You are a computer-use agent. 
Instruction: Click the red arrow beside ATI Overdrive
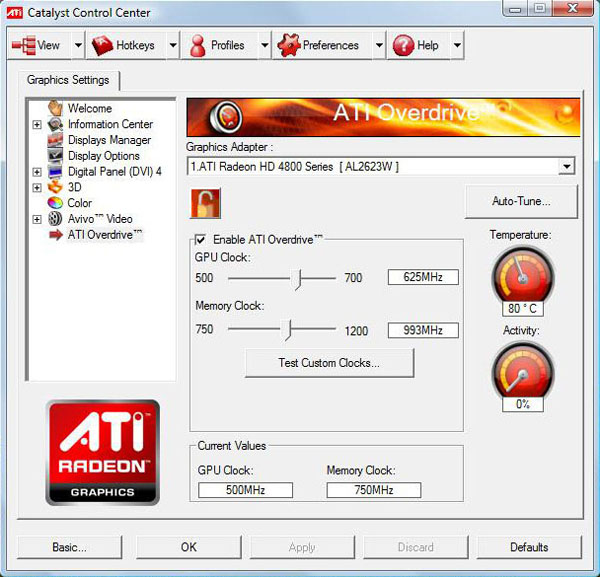[56, 235]
